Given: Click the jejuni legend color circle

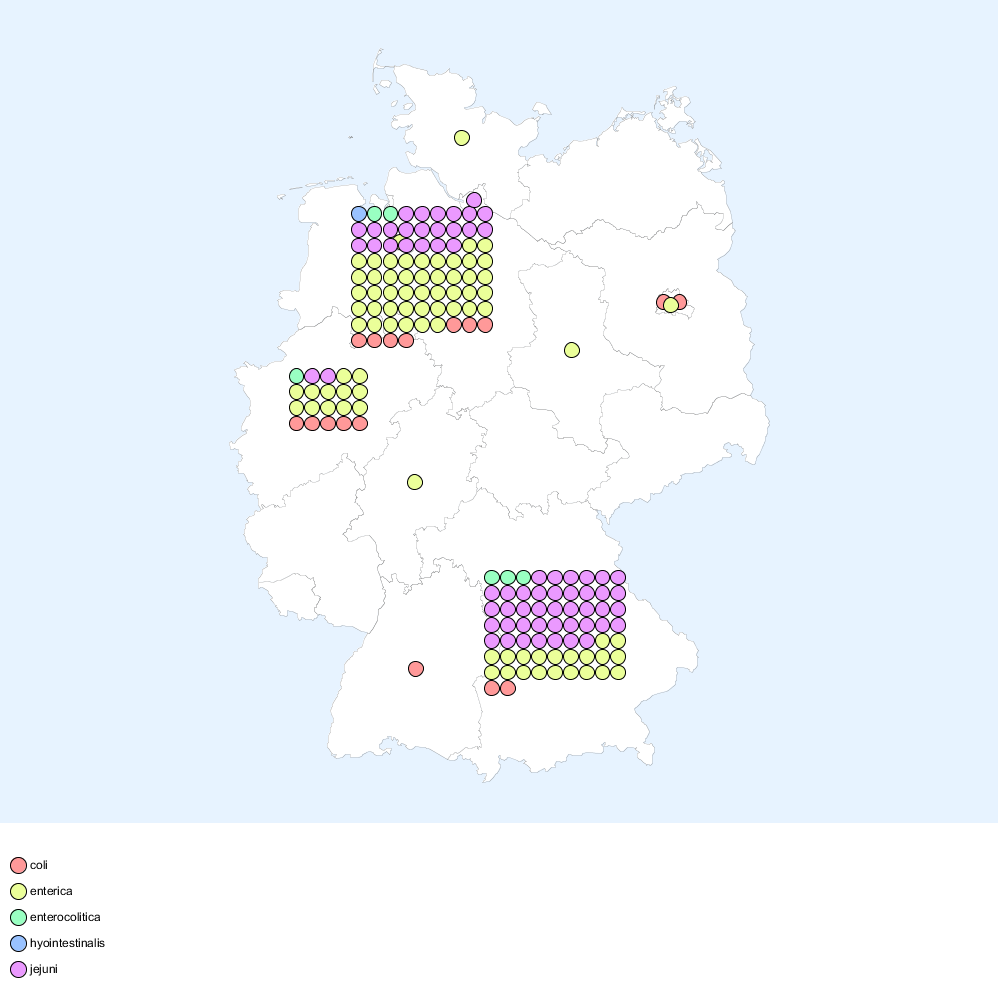Looking at the screenshot, I should click(x=18, y=970).
